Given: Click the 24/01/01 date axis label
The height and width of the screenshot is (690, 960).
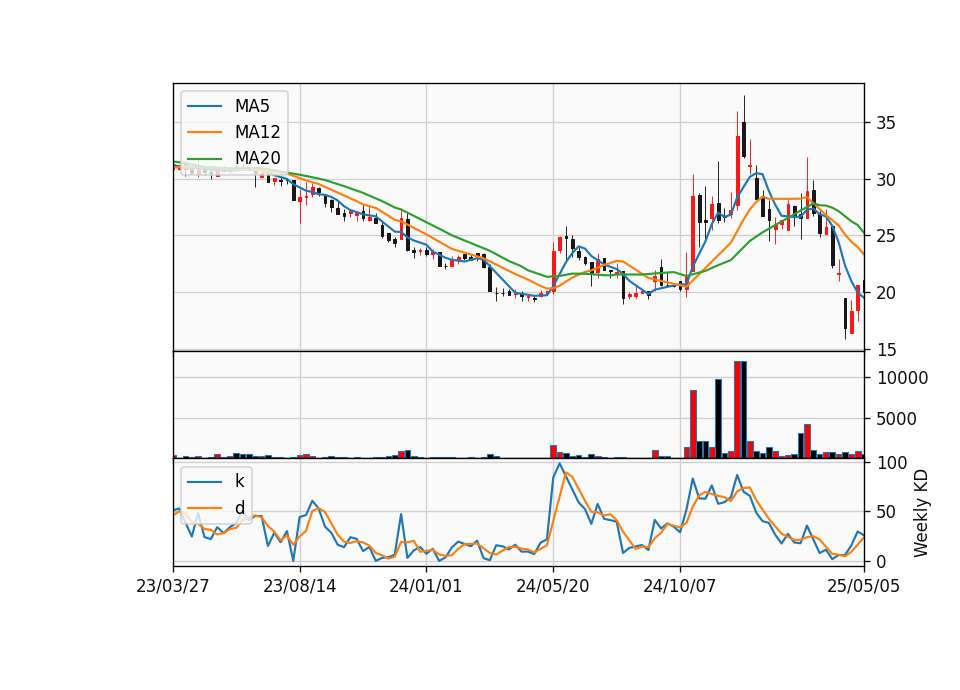Looking at the screenshot, I should (426, 587).
